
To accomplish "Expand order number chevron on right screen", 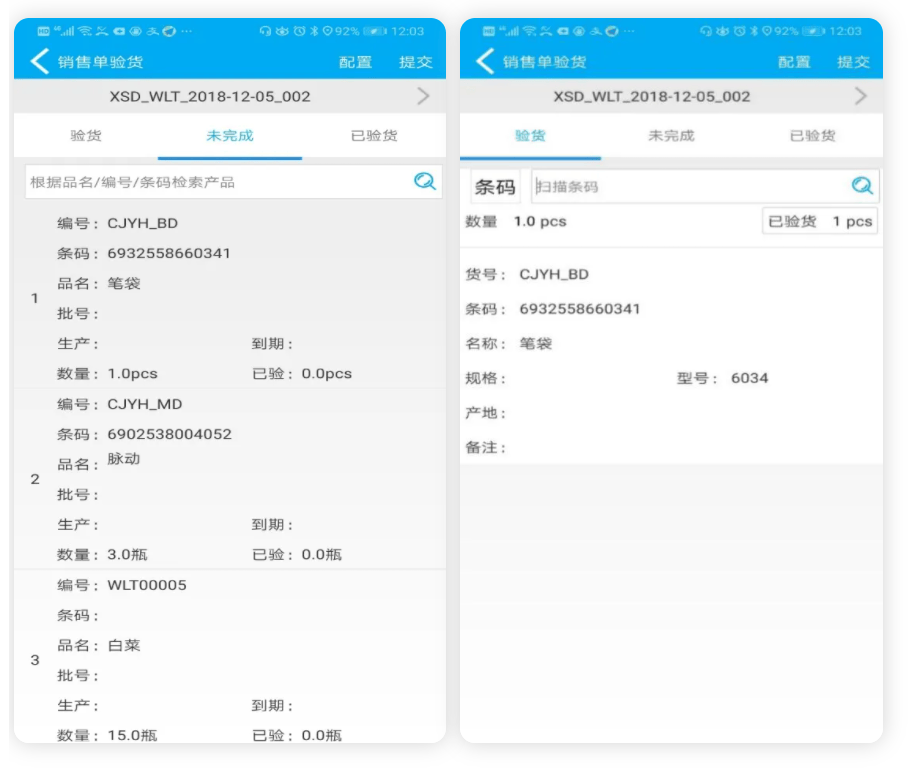I will point(861,96).
